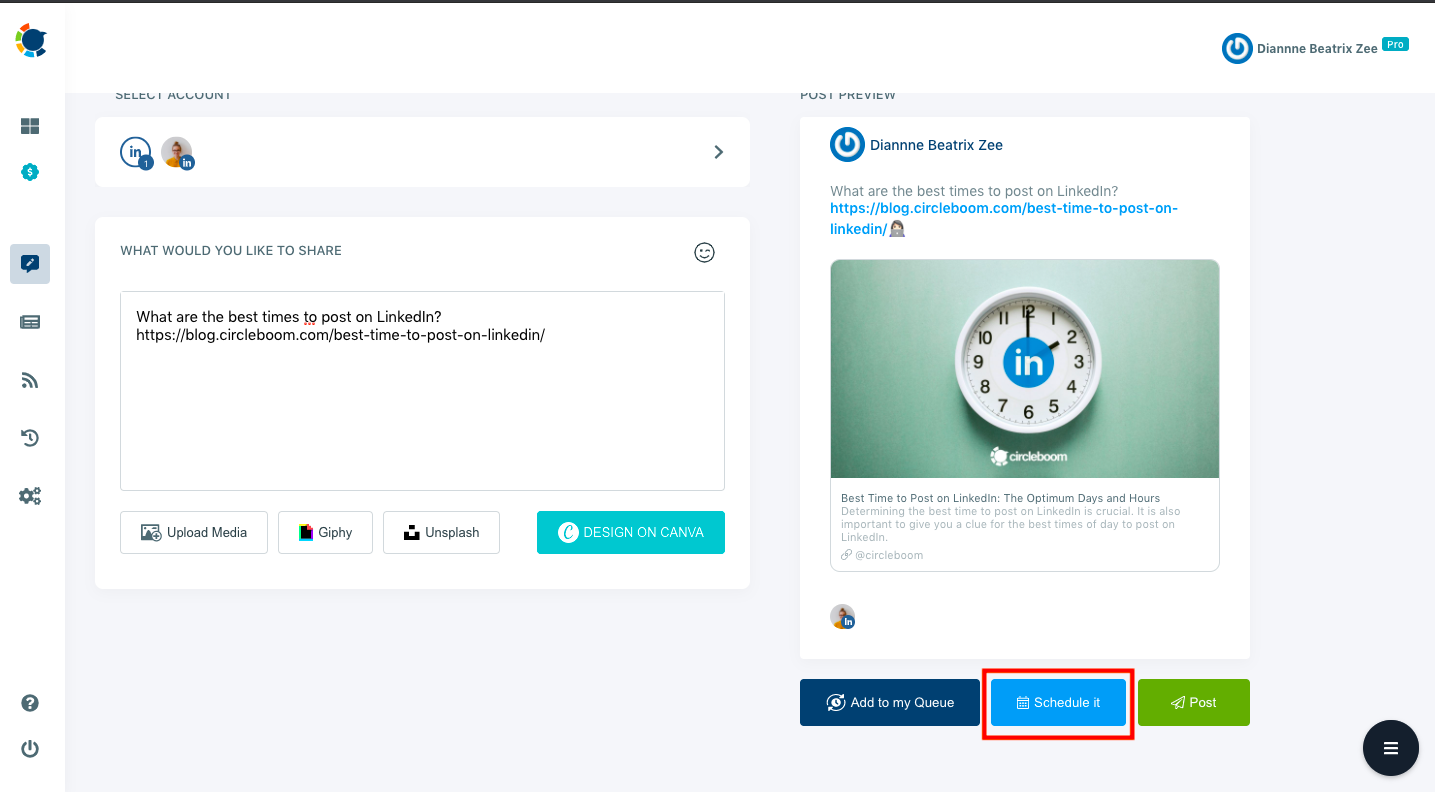This screenshot has height=792, width=1435.
Task: Click the Diannne Beatrix Zee name in preview
Action: point(937,145)
